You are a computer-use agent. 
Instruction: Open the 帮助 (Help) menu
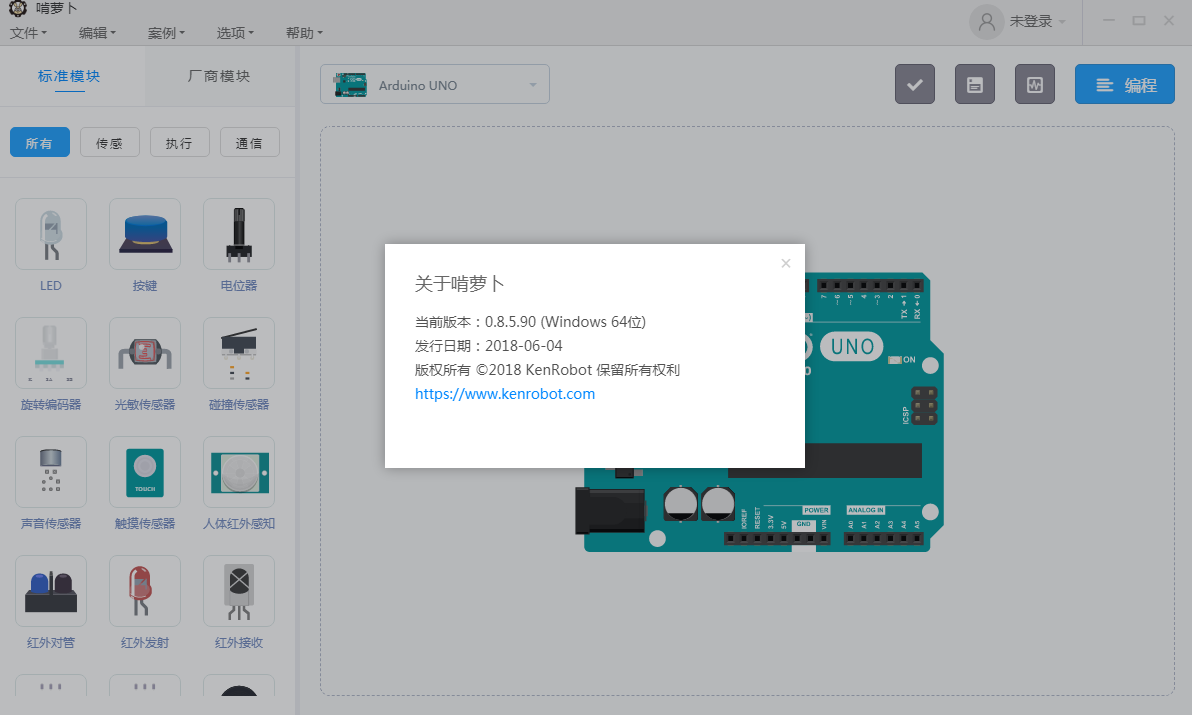(303, 33)
